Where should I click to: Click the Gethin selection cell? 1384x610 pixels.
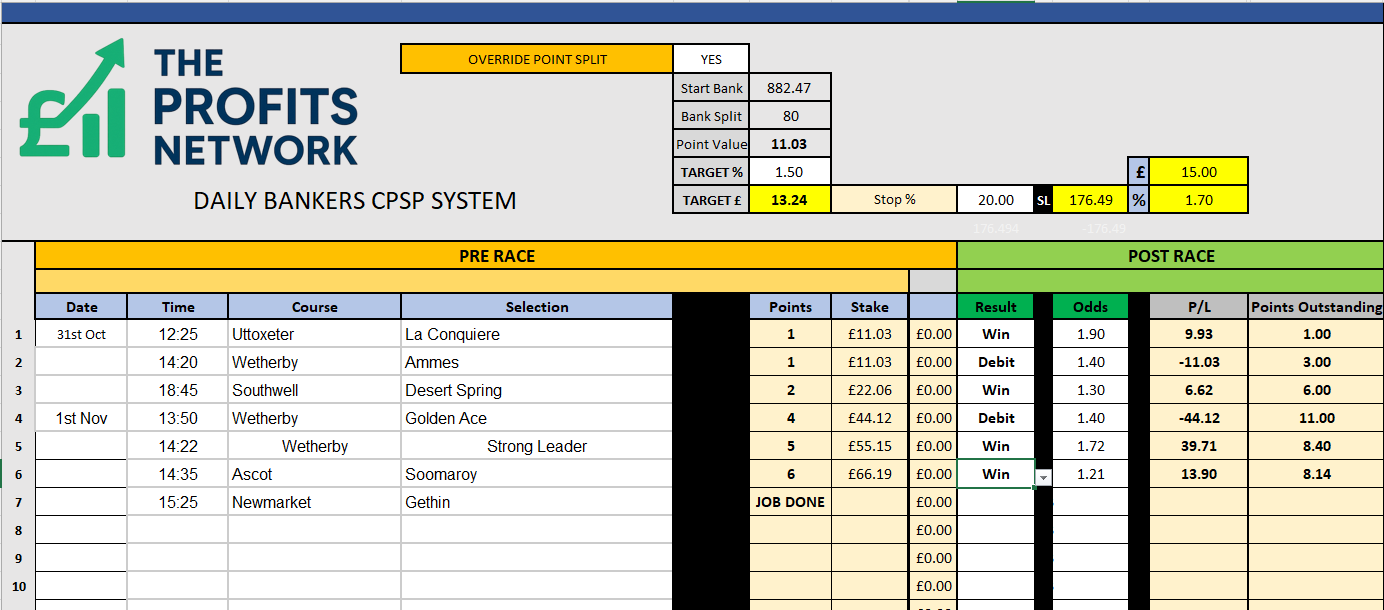pos(537,502)
